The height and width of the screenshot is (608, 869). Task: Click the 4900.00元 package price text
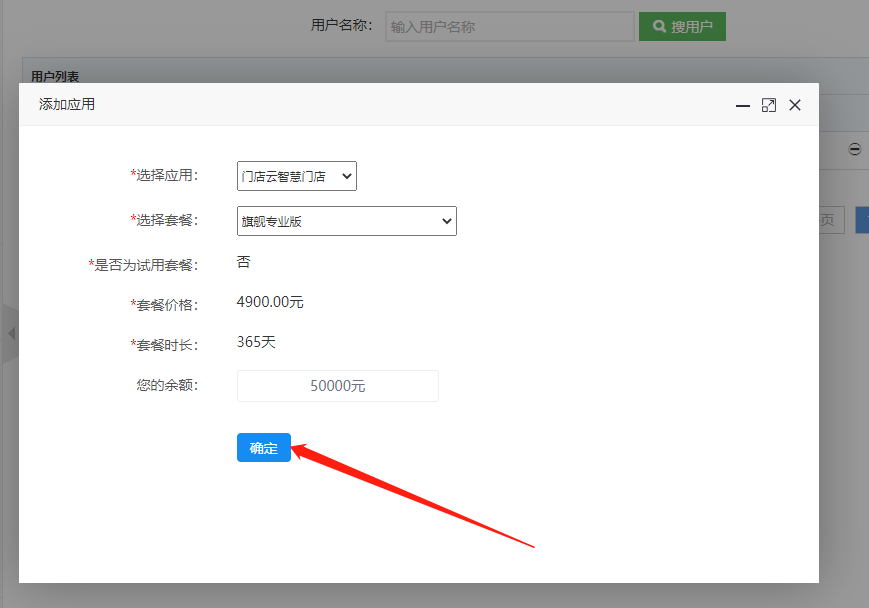pyautogui.click(x=270, y=302)
